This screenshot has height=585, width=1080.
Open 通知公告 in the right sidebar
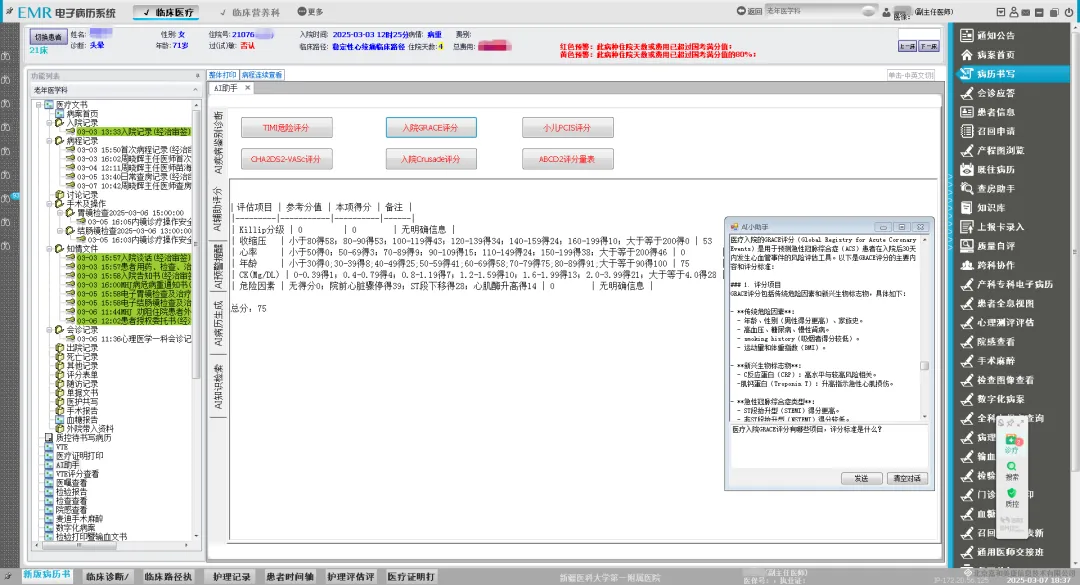(994, 35)
